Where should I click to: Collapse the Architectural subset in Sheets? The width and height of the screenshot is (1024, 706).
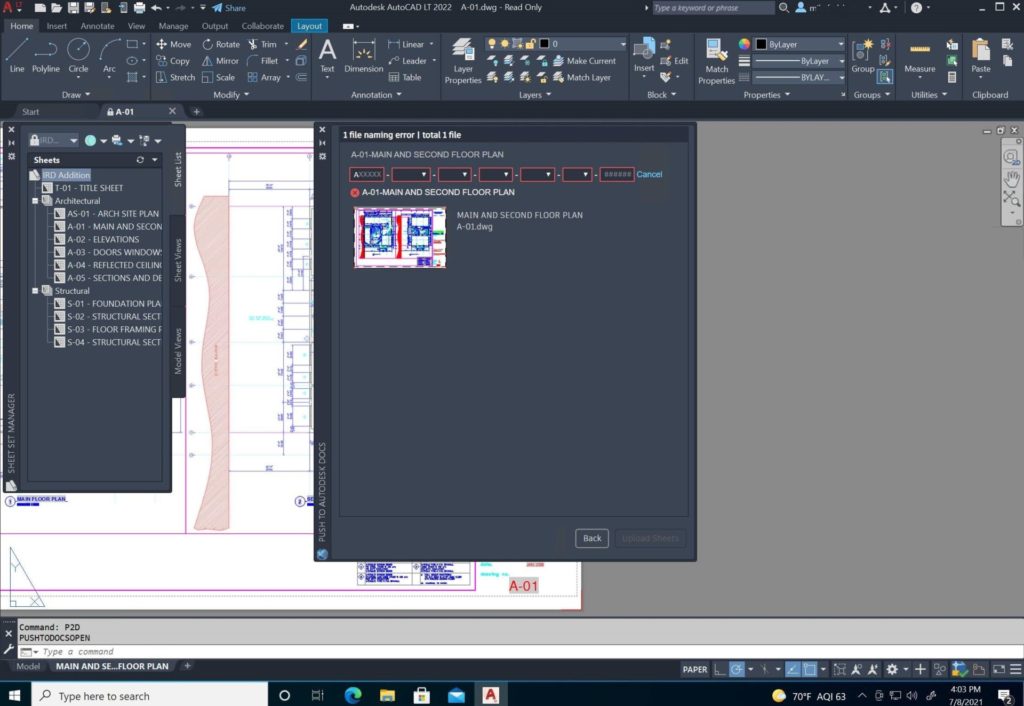point(35,201)
